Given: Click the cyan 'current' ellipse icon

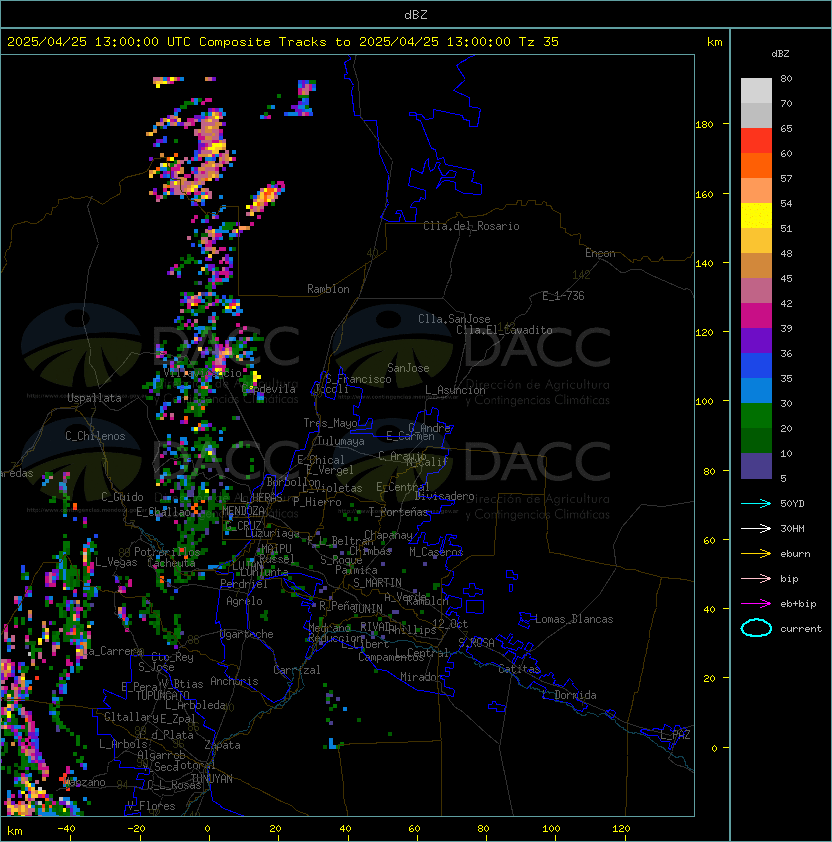Looking at the screenshot, I should click(x=756, y=628).
